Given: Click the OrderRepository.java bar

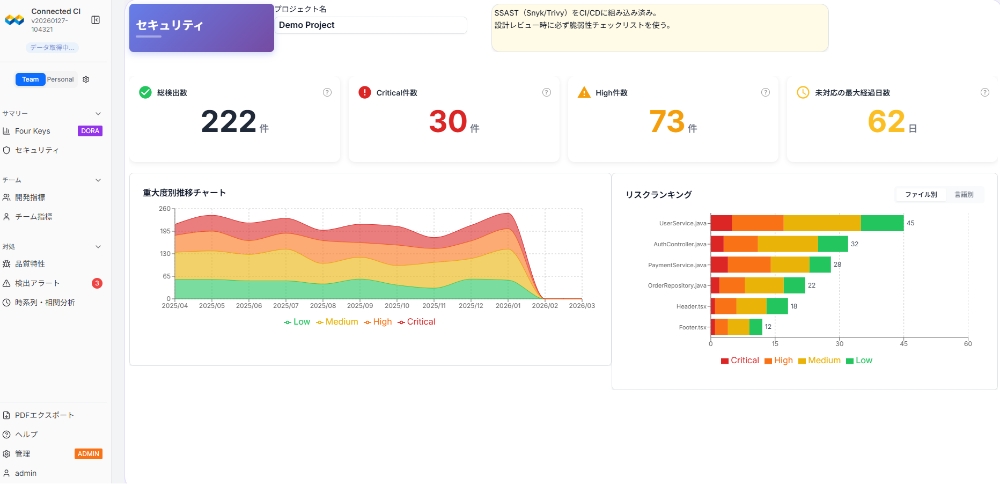Looking at the screenshot, I should pyautogui.click(x=758, y=286).
